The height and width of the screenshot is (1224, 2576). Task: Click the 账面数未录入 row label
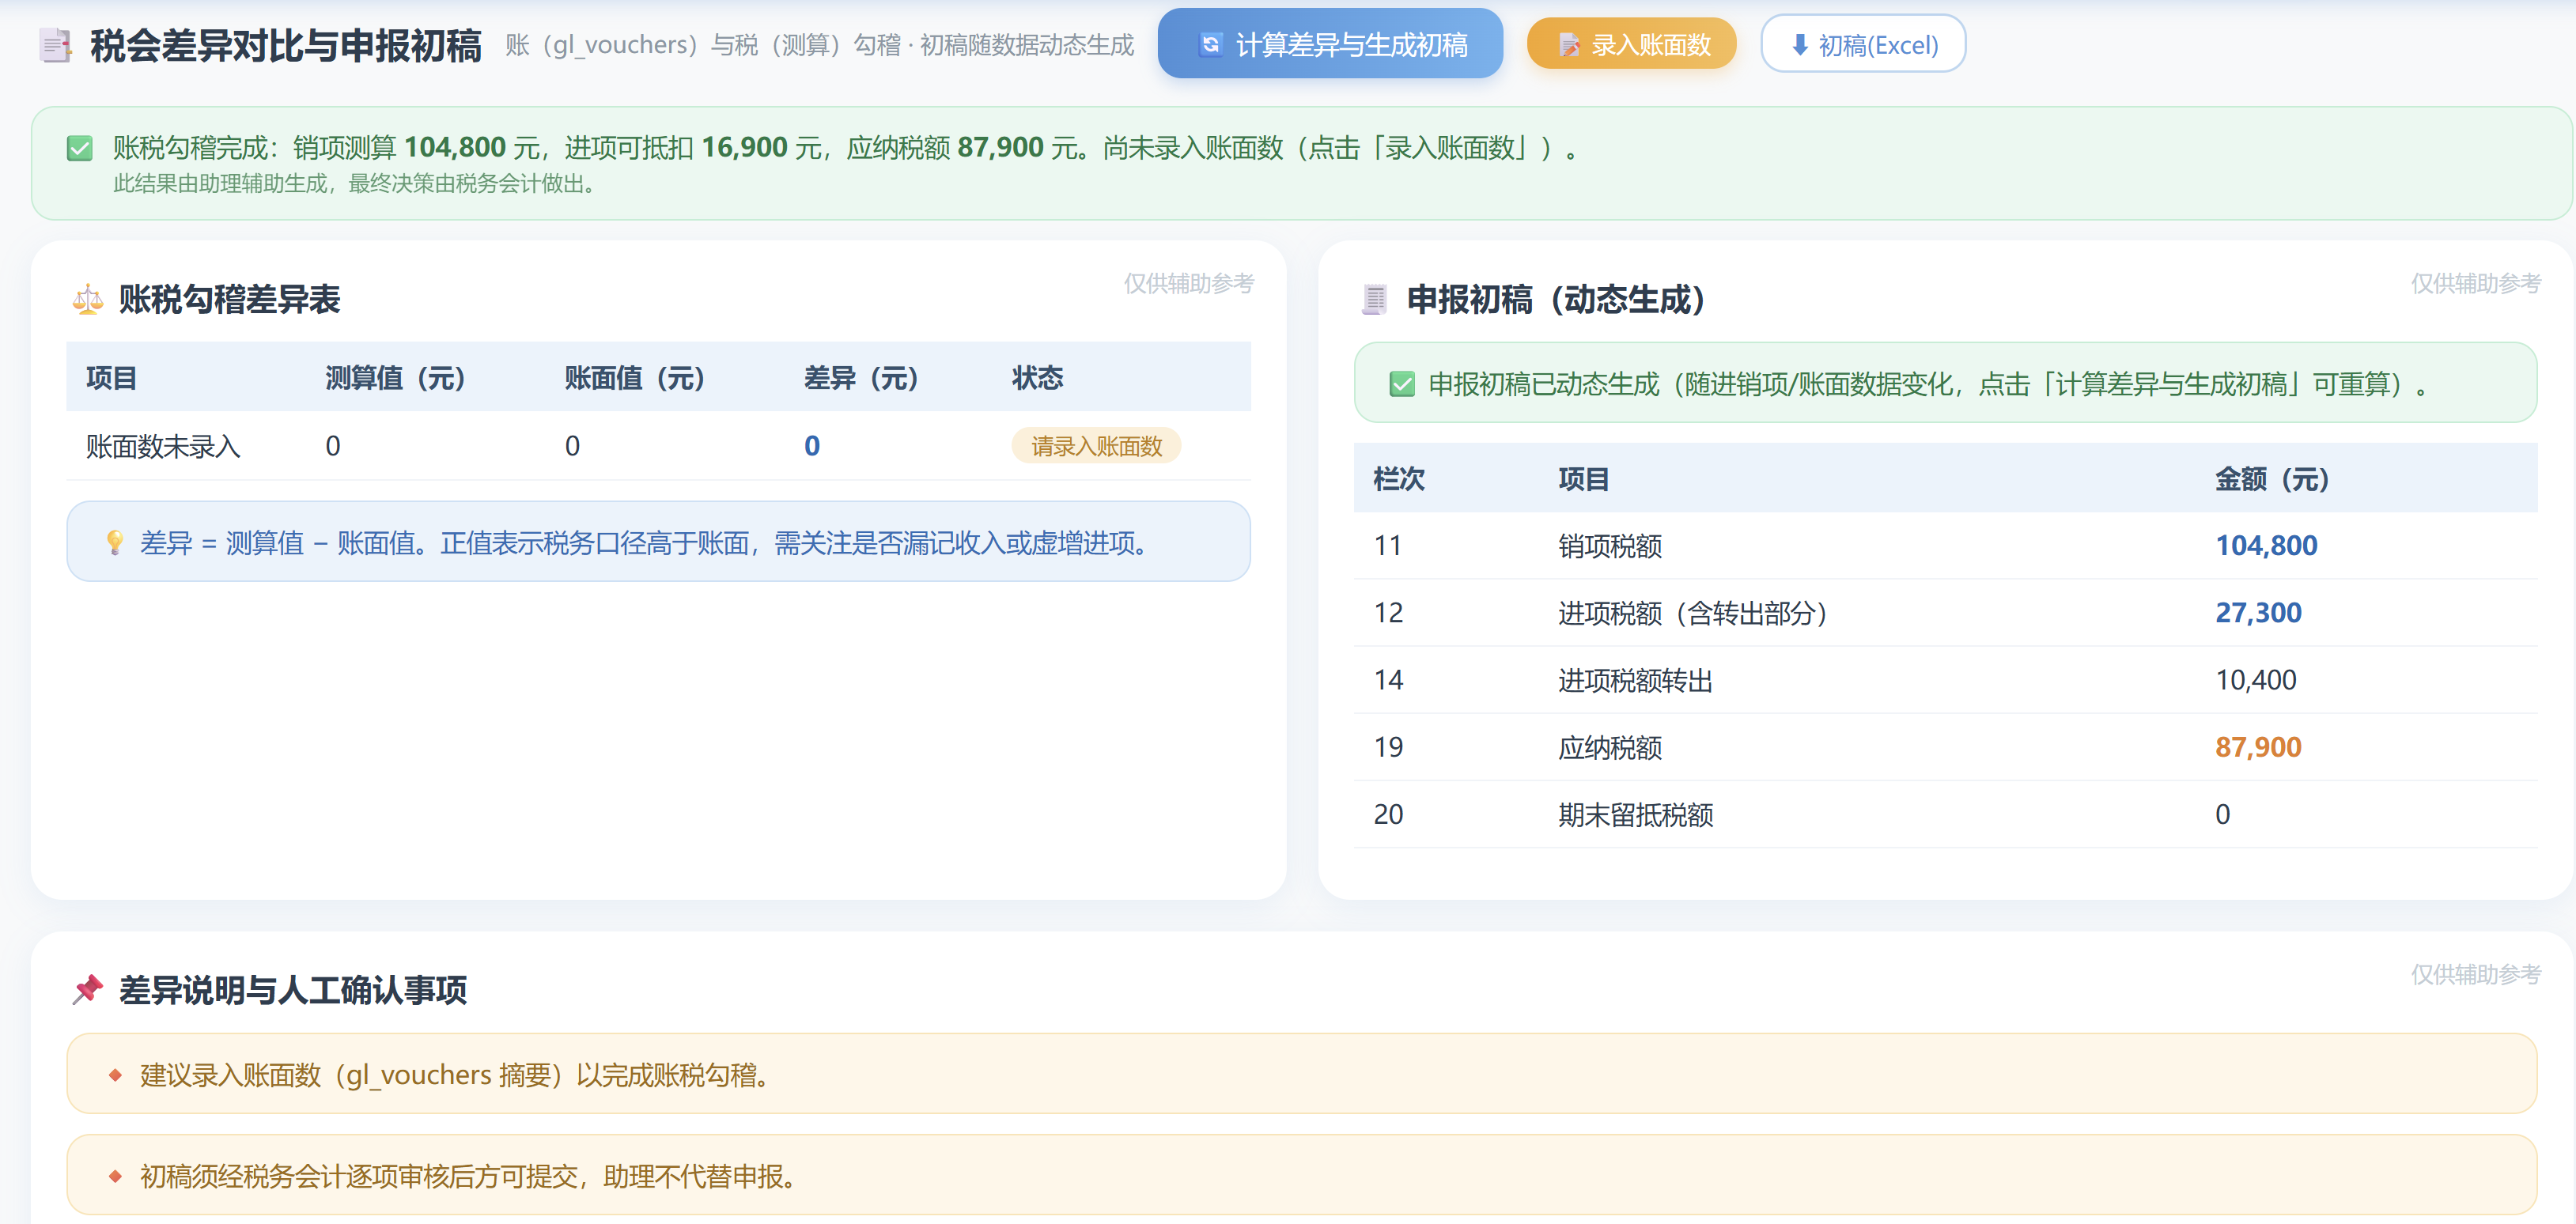pos(163,446)
